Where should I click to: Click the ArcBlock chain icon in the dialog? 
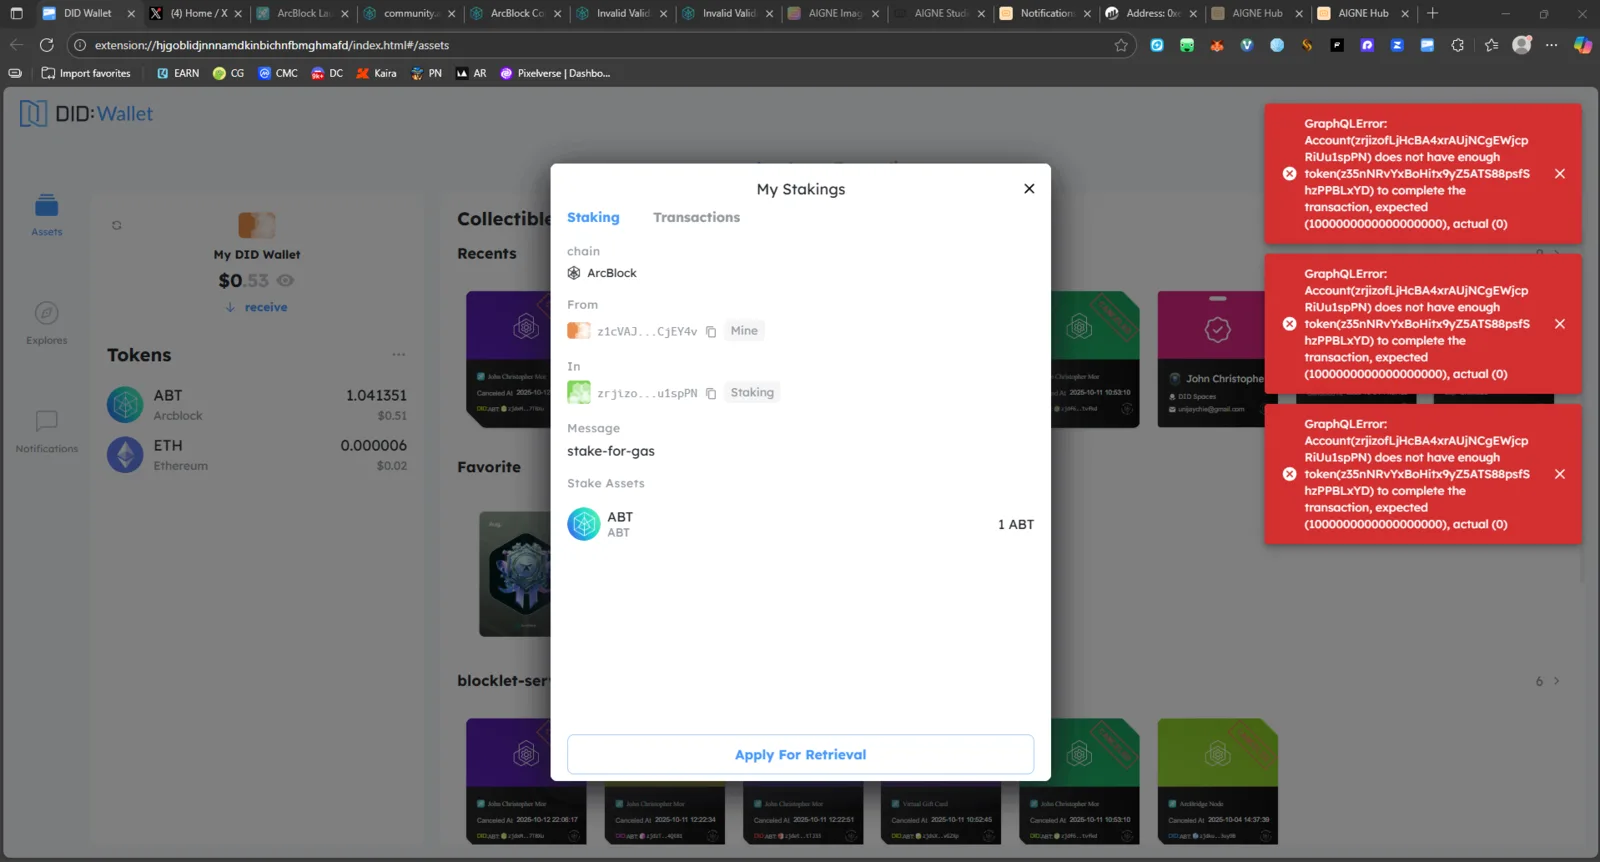point(574,273)
